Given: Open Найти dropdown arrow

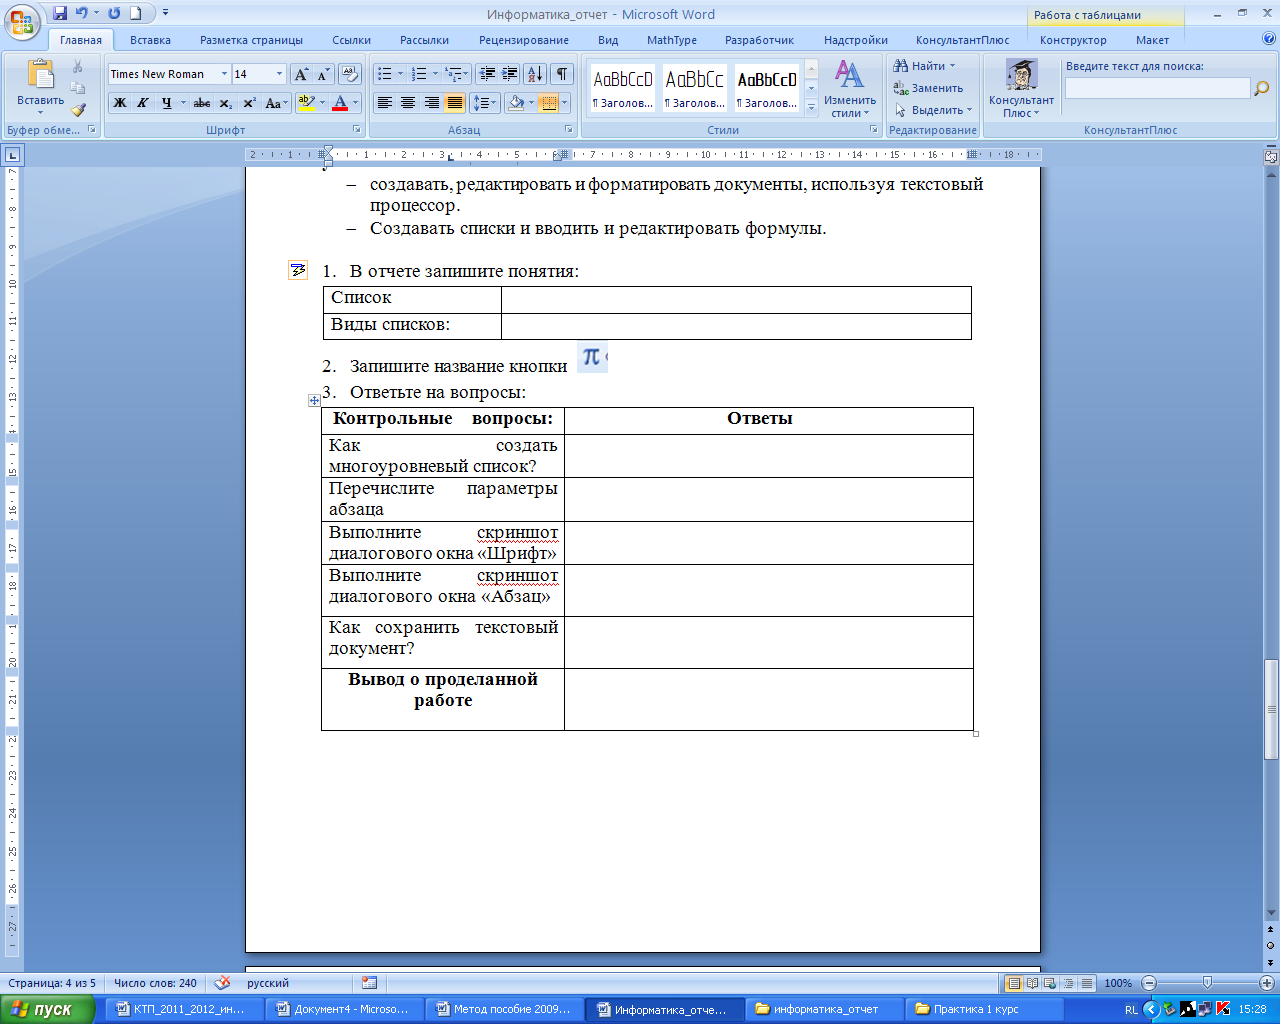Looking at the screenshot, I should [x=952, y=66].
